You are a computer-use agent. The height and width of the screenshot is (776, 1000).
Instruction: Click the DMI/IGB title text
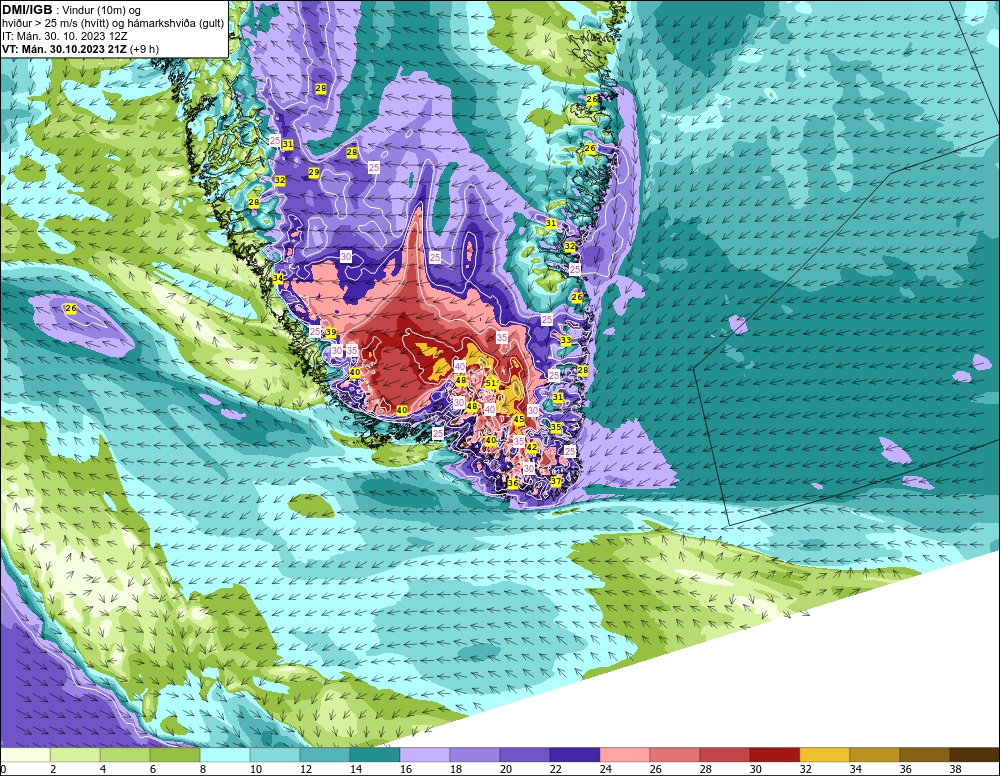pos(27,10)
